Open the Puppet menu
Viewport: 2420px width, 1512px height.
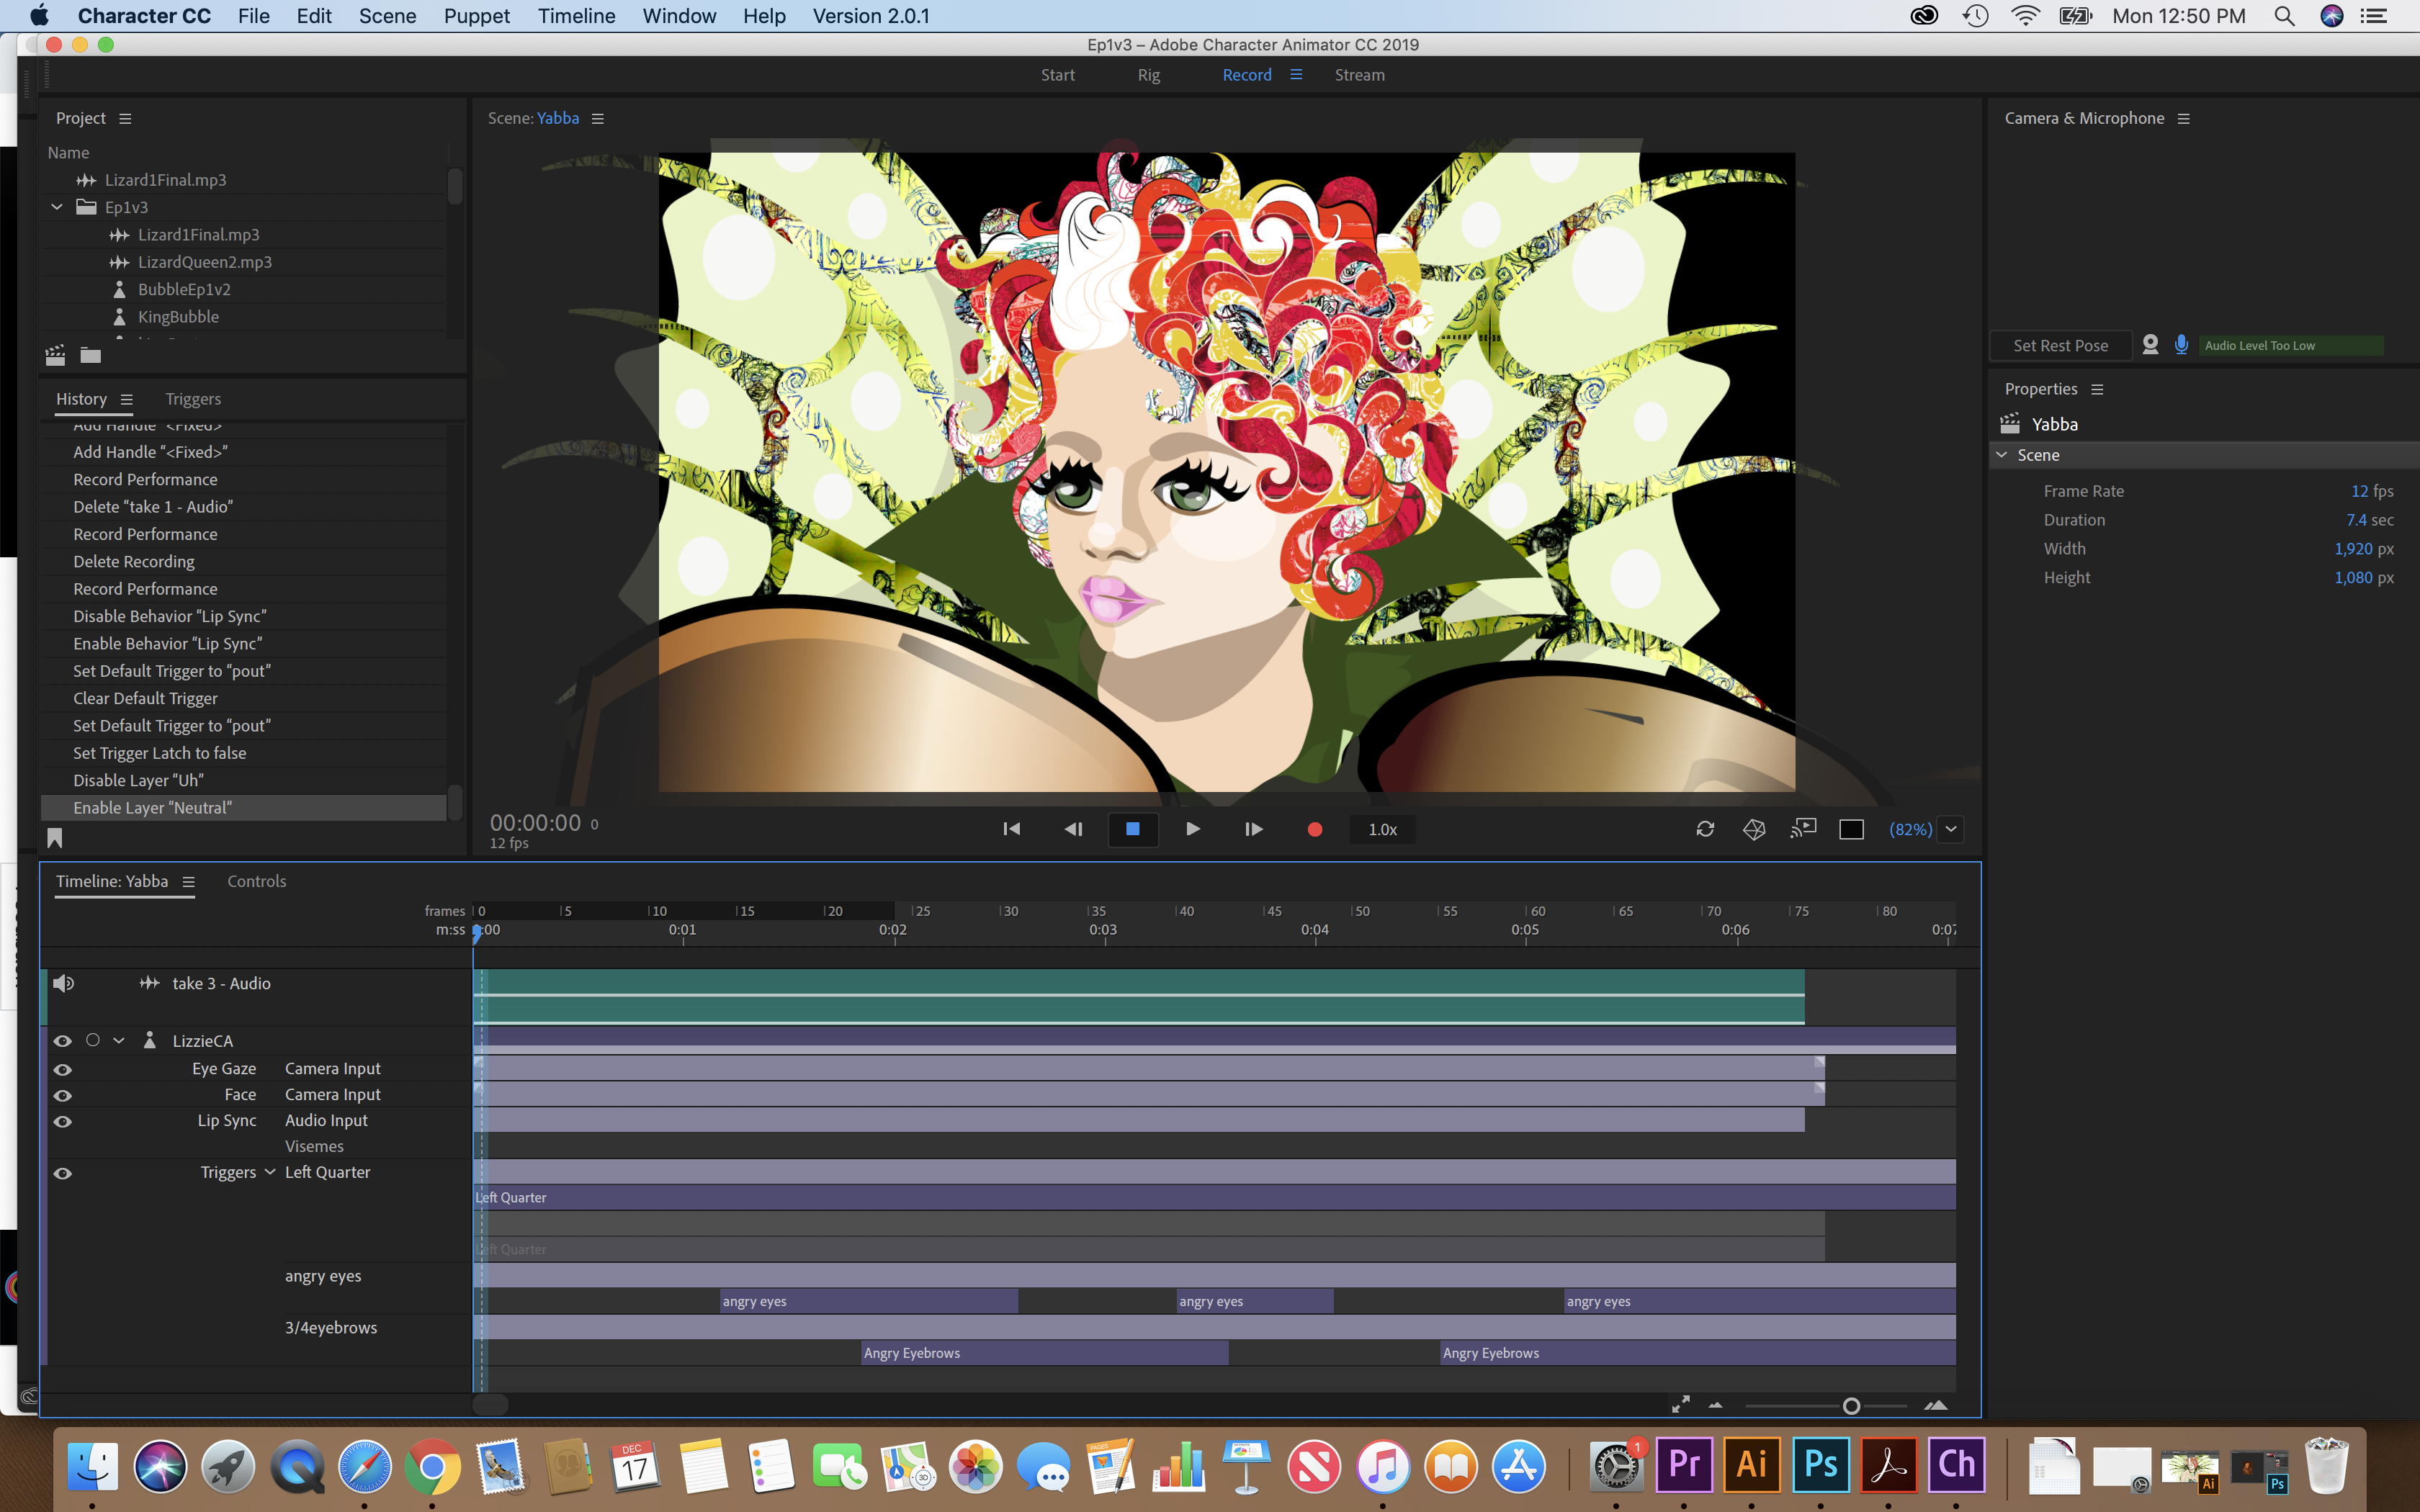tap(476, 16)
